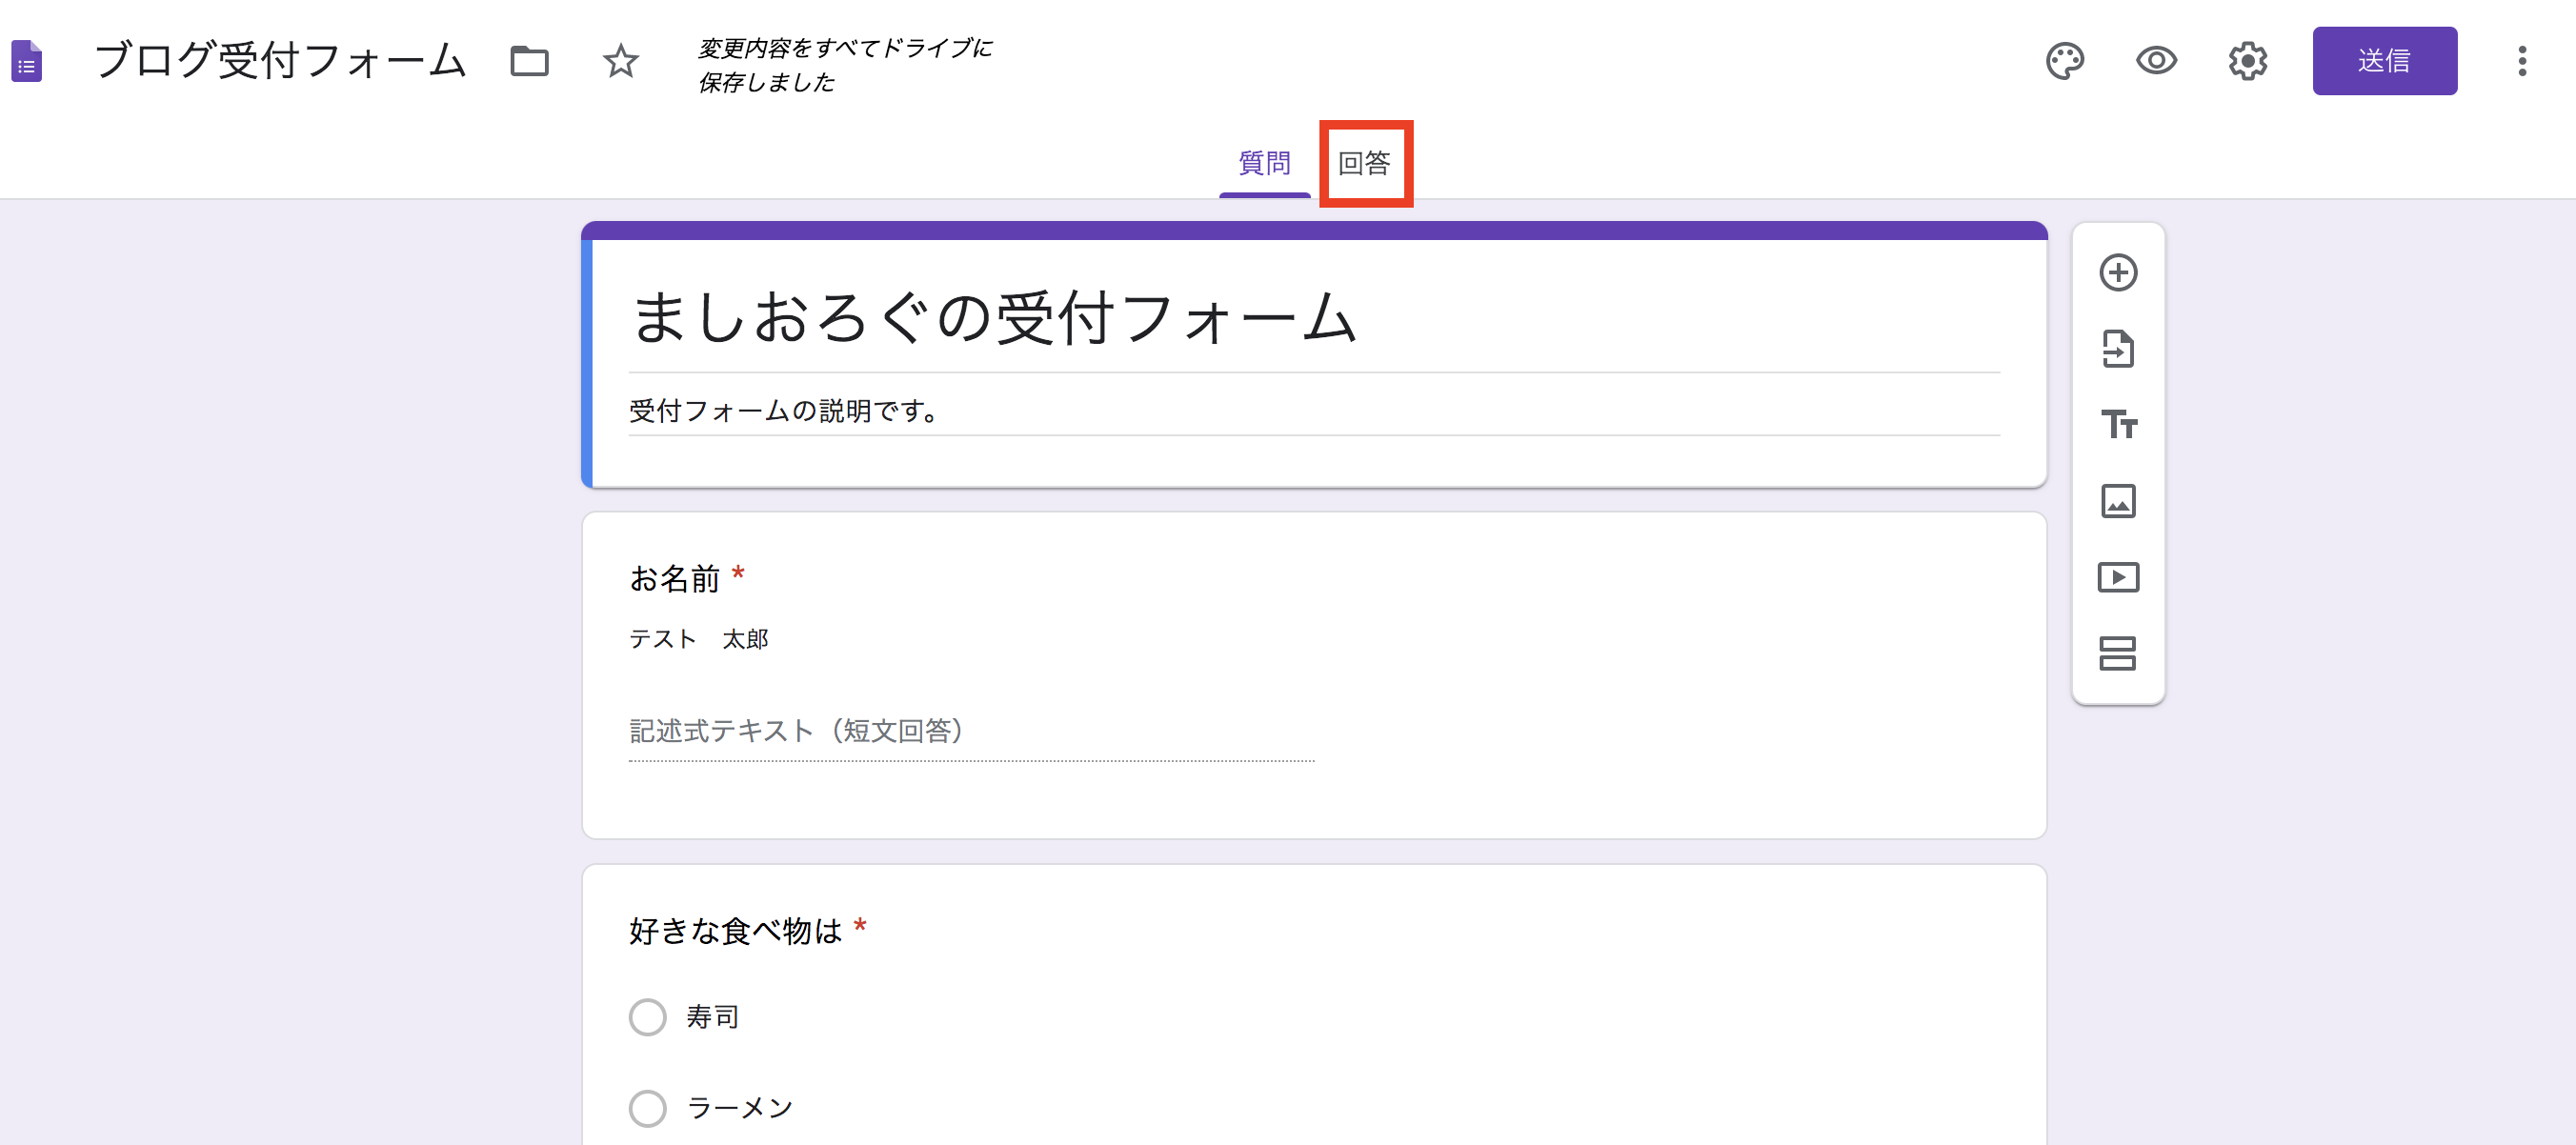The height and width of the screenshot is (1145, 2576).
Task: Select the 寿司 radio option
Action: pos(647,1017)
